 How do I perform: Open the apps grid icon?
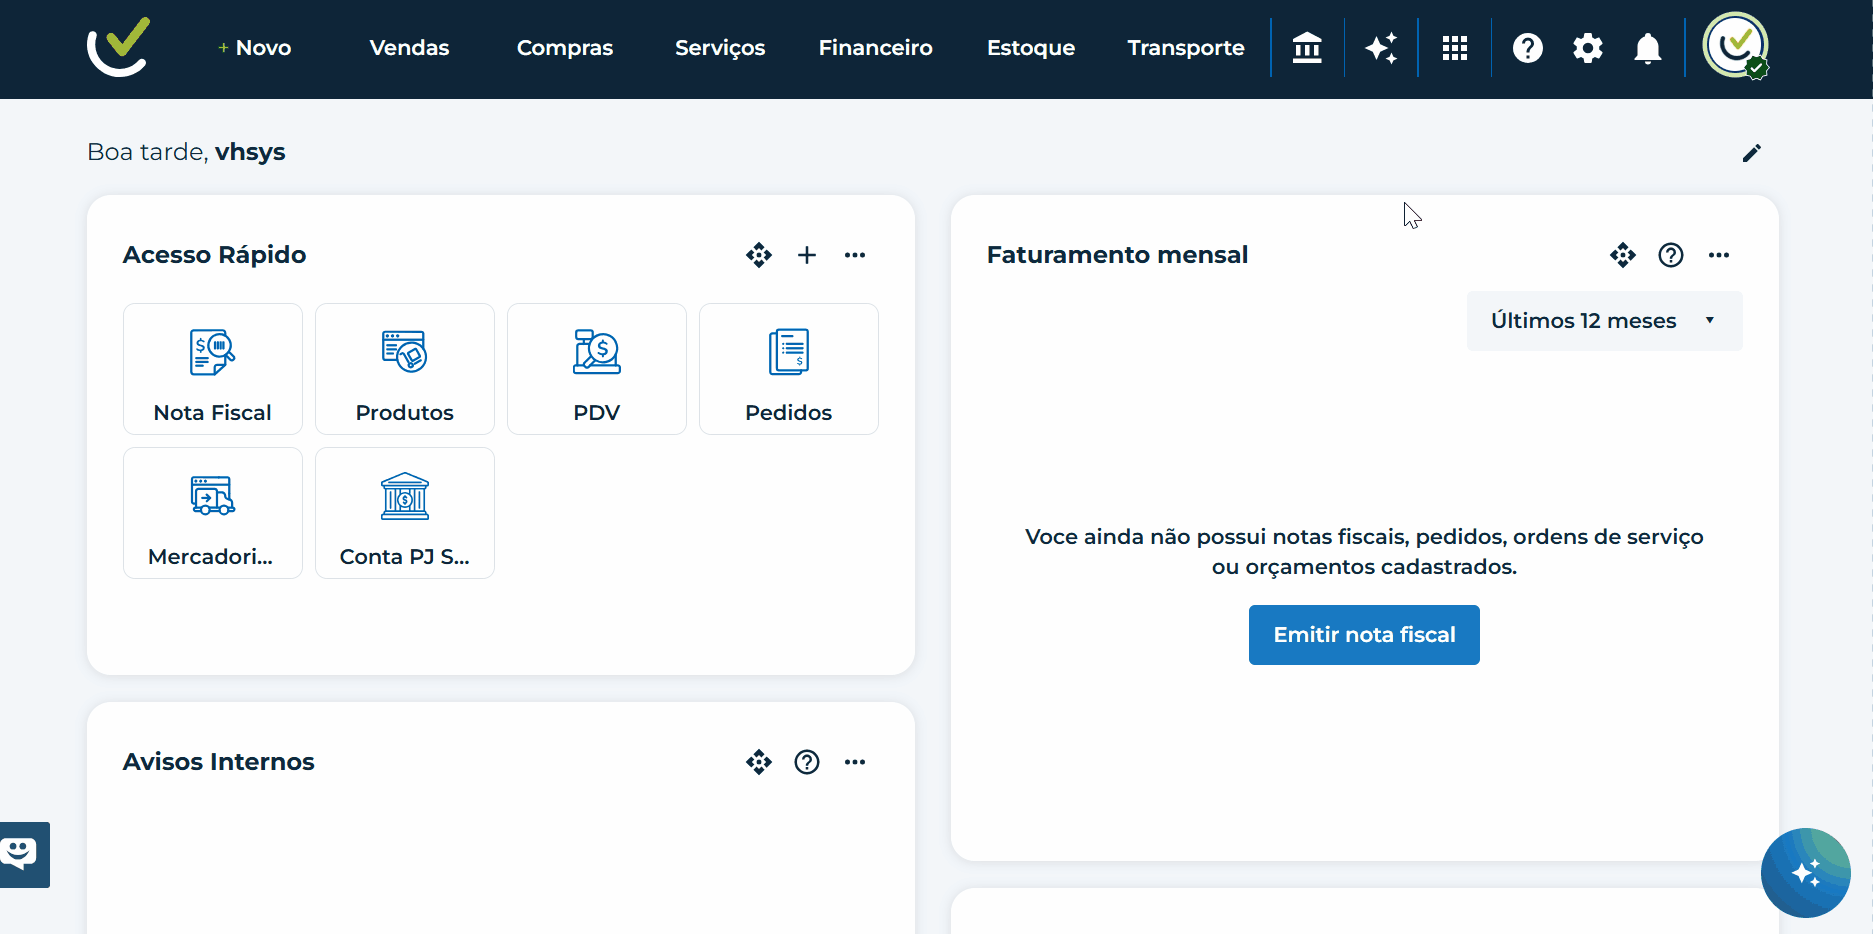[x=1455, y=48]
